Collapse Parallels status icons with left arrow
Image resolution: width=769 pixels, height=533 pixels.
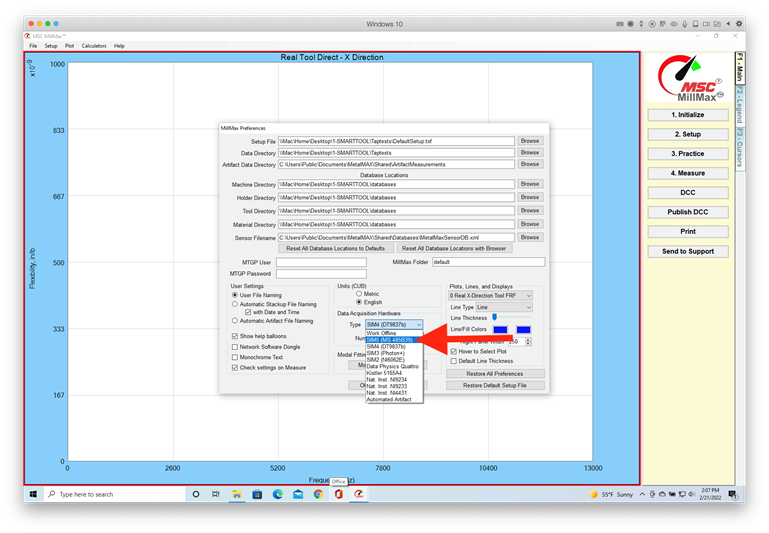728,24
